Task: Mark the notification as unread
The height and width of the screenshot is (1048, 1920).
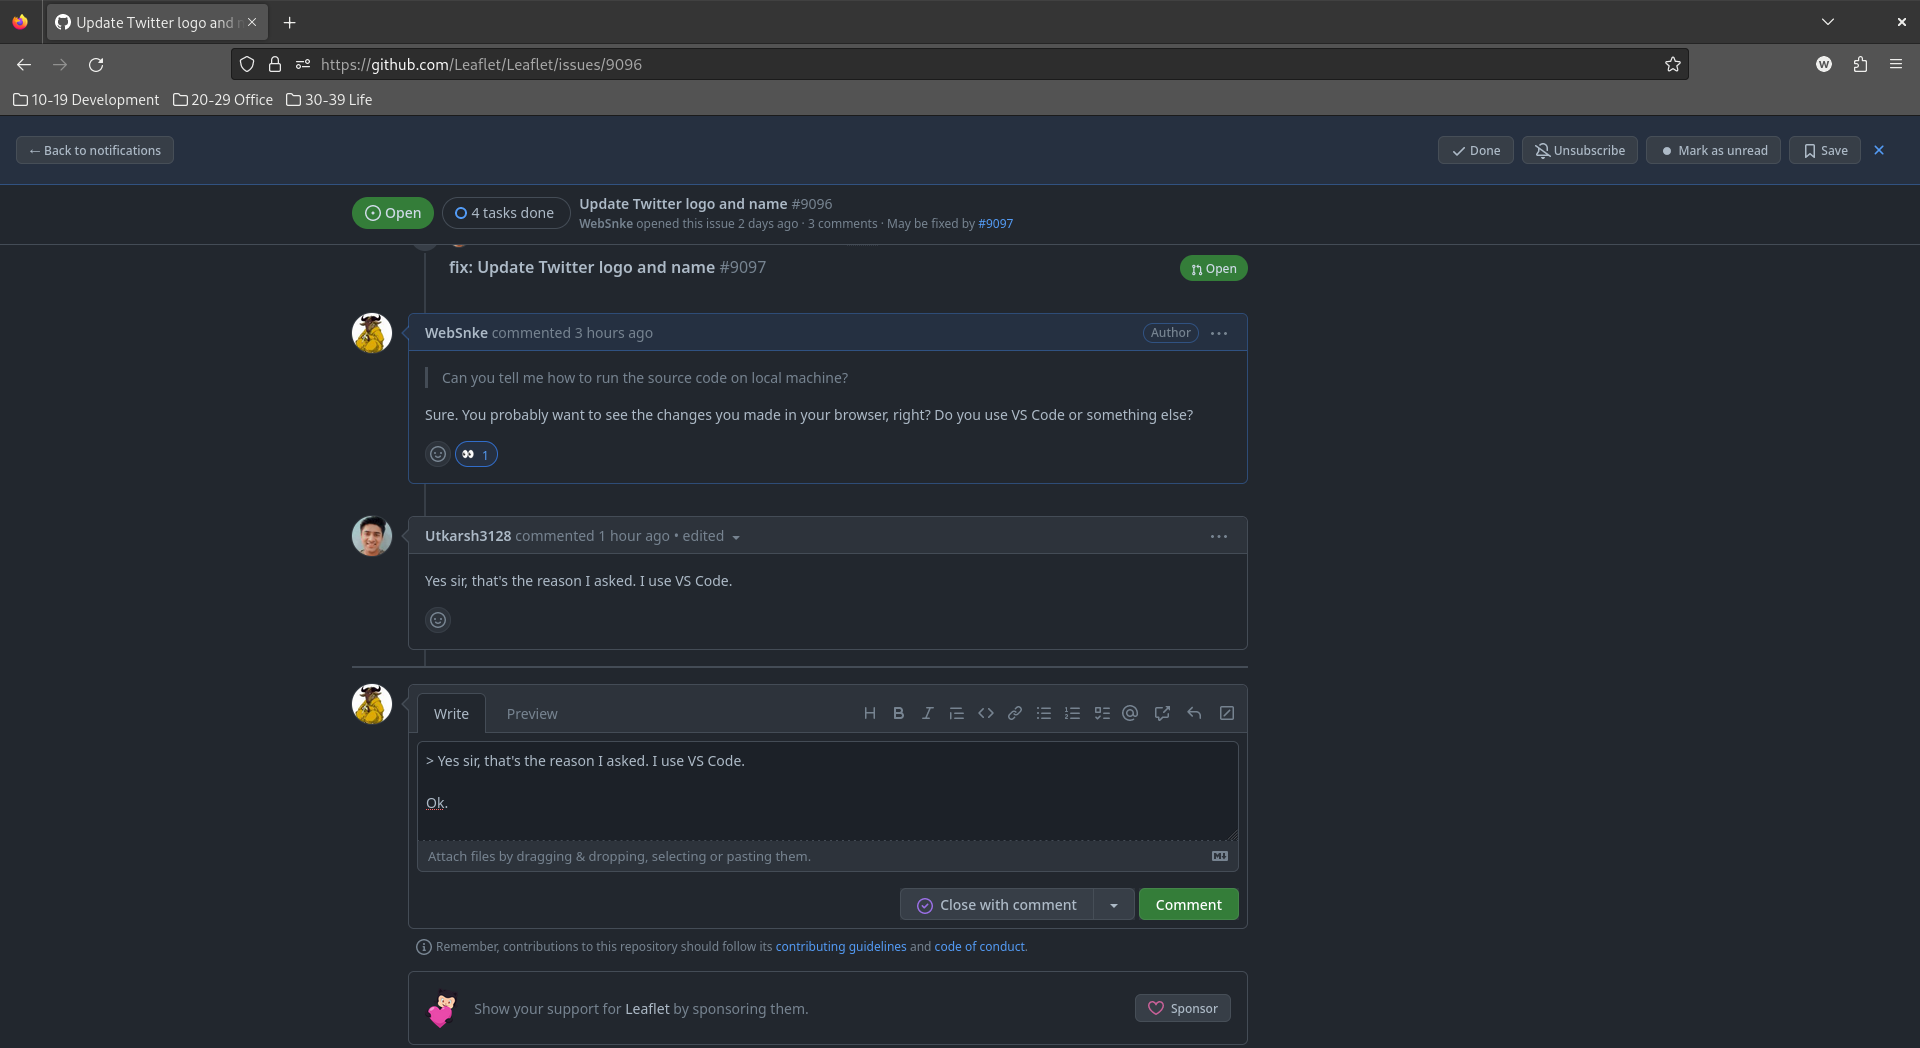Action: point(1712,150)
